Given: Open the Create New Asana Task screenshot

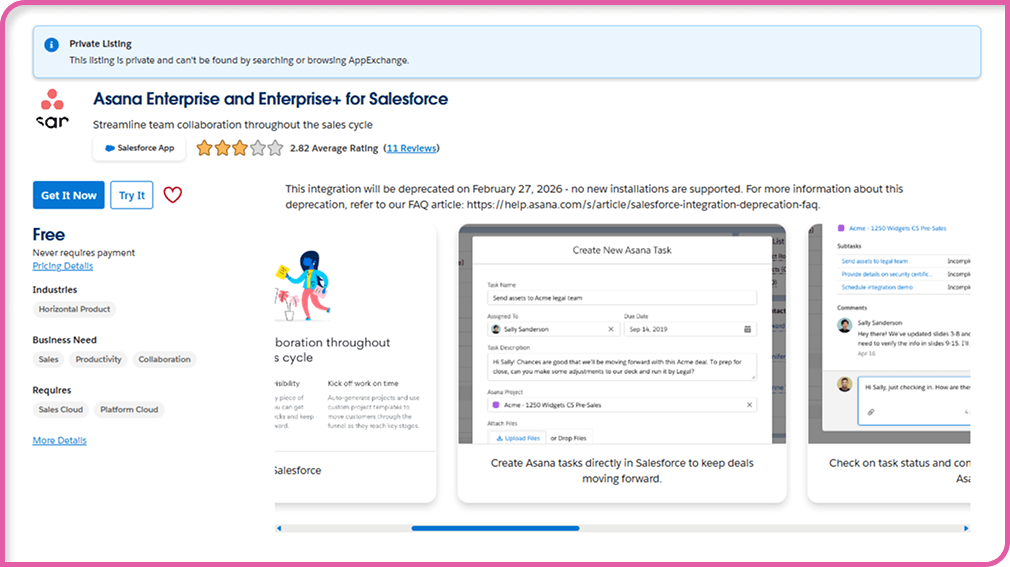Looking at the screenshot, I should click(x=622, y=340).
